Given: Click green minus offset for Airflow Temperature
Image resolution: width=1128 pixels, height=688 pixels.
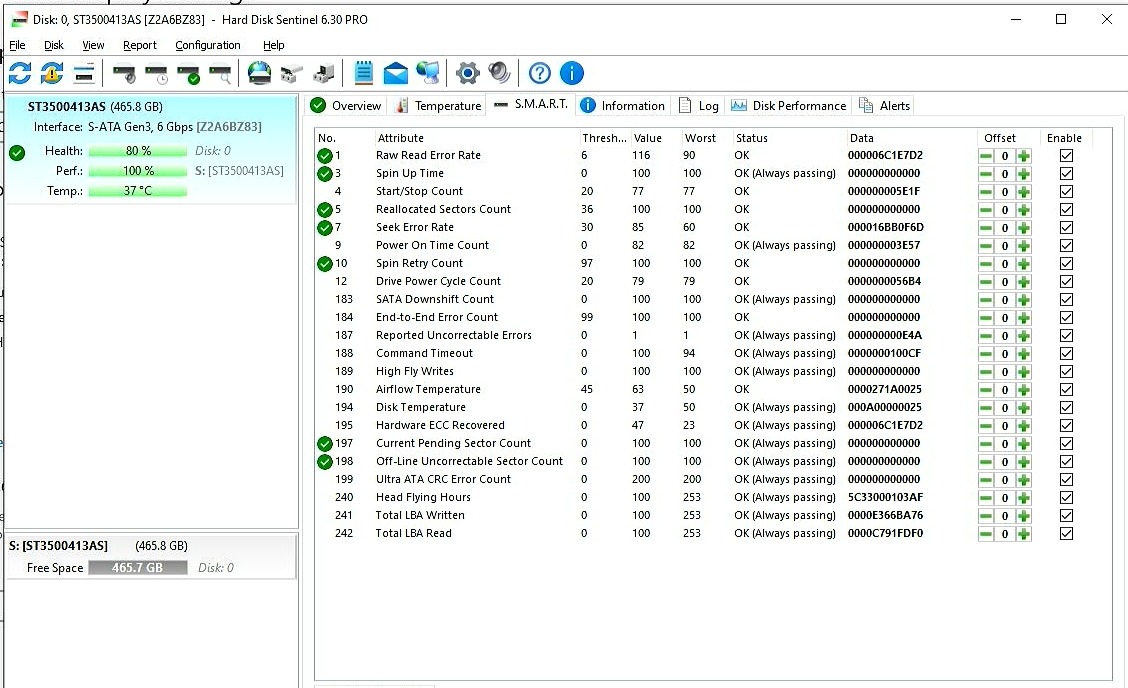Looking at the screenshot, I should coord(986,389).
